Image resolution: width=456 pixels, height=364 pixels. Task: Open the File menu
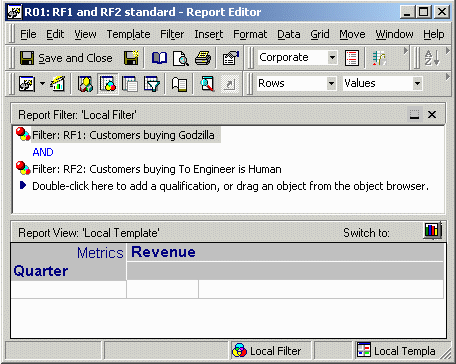(x=28, y=34)
